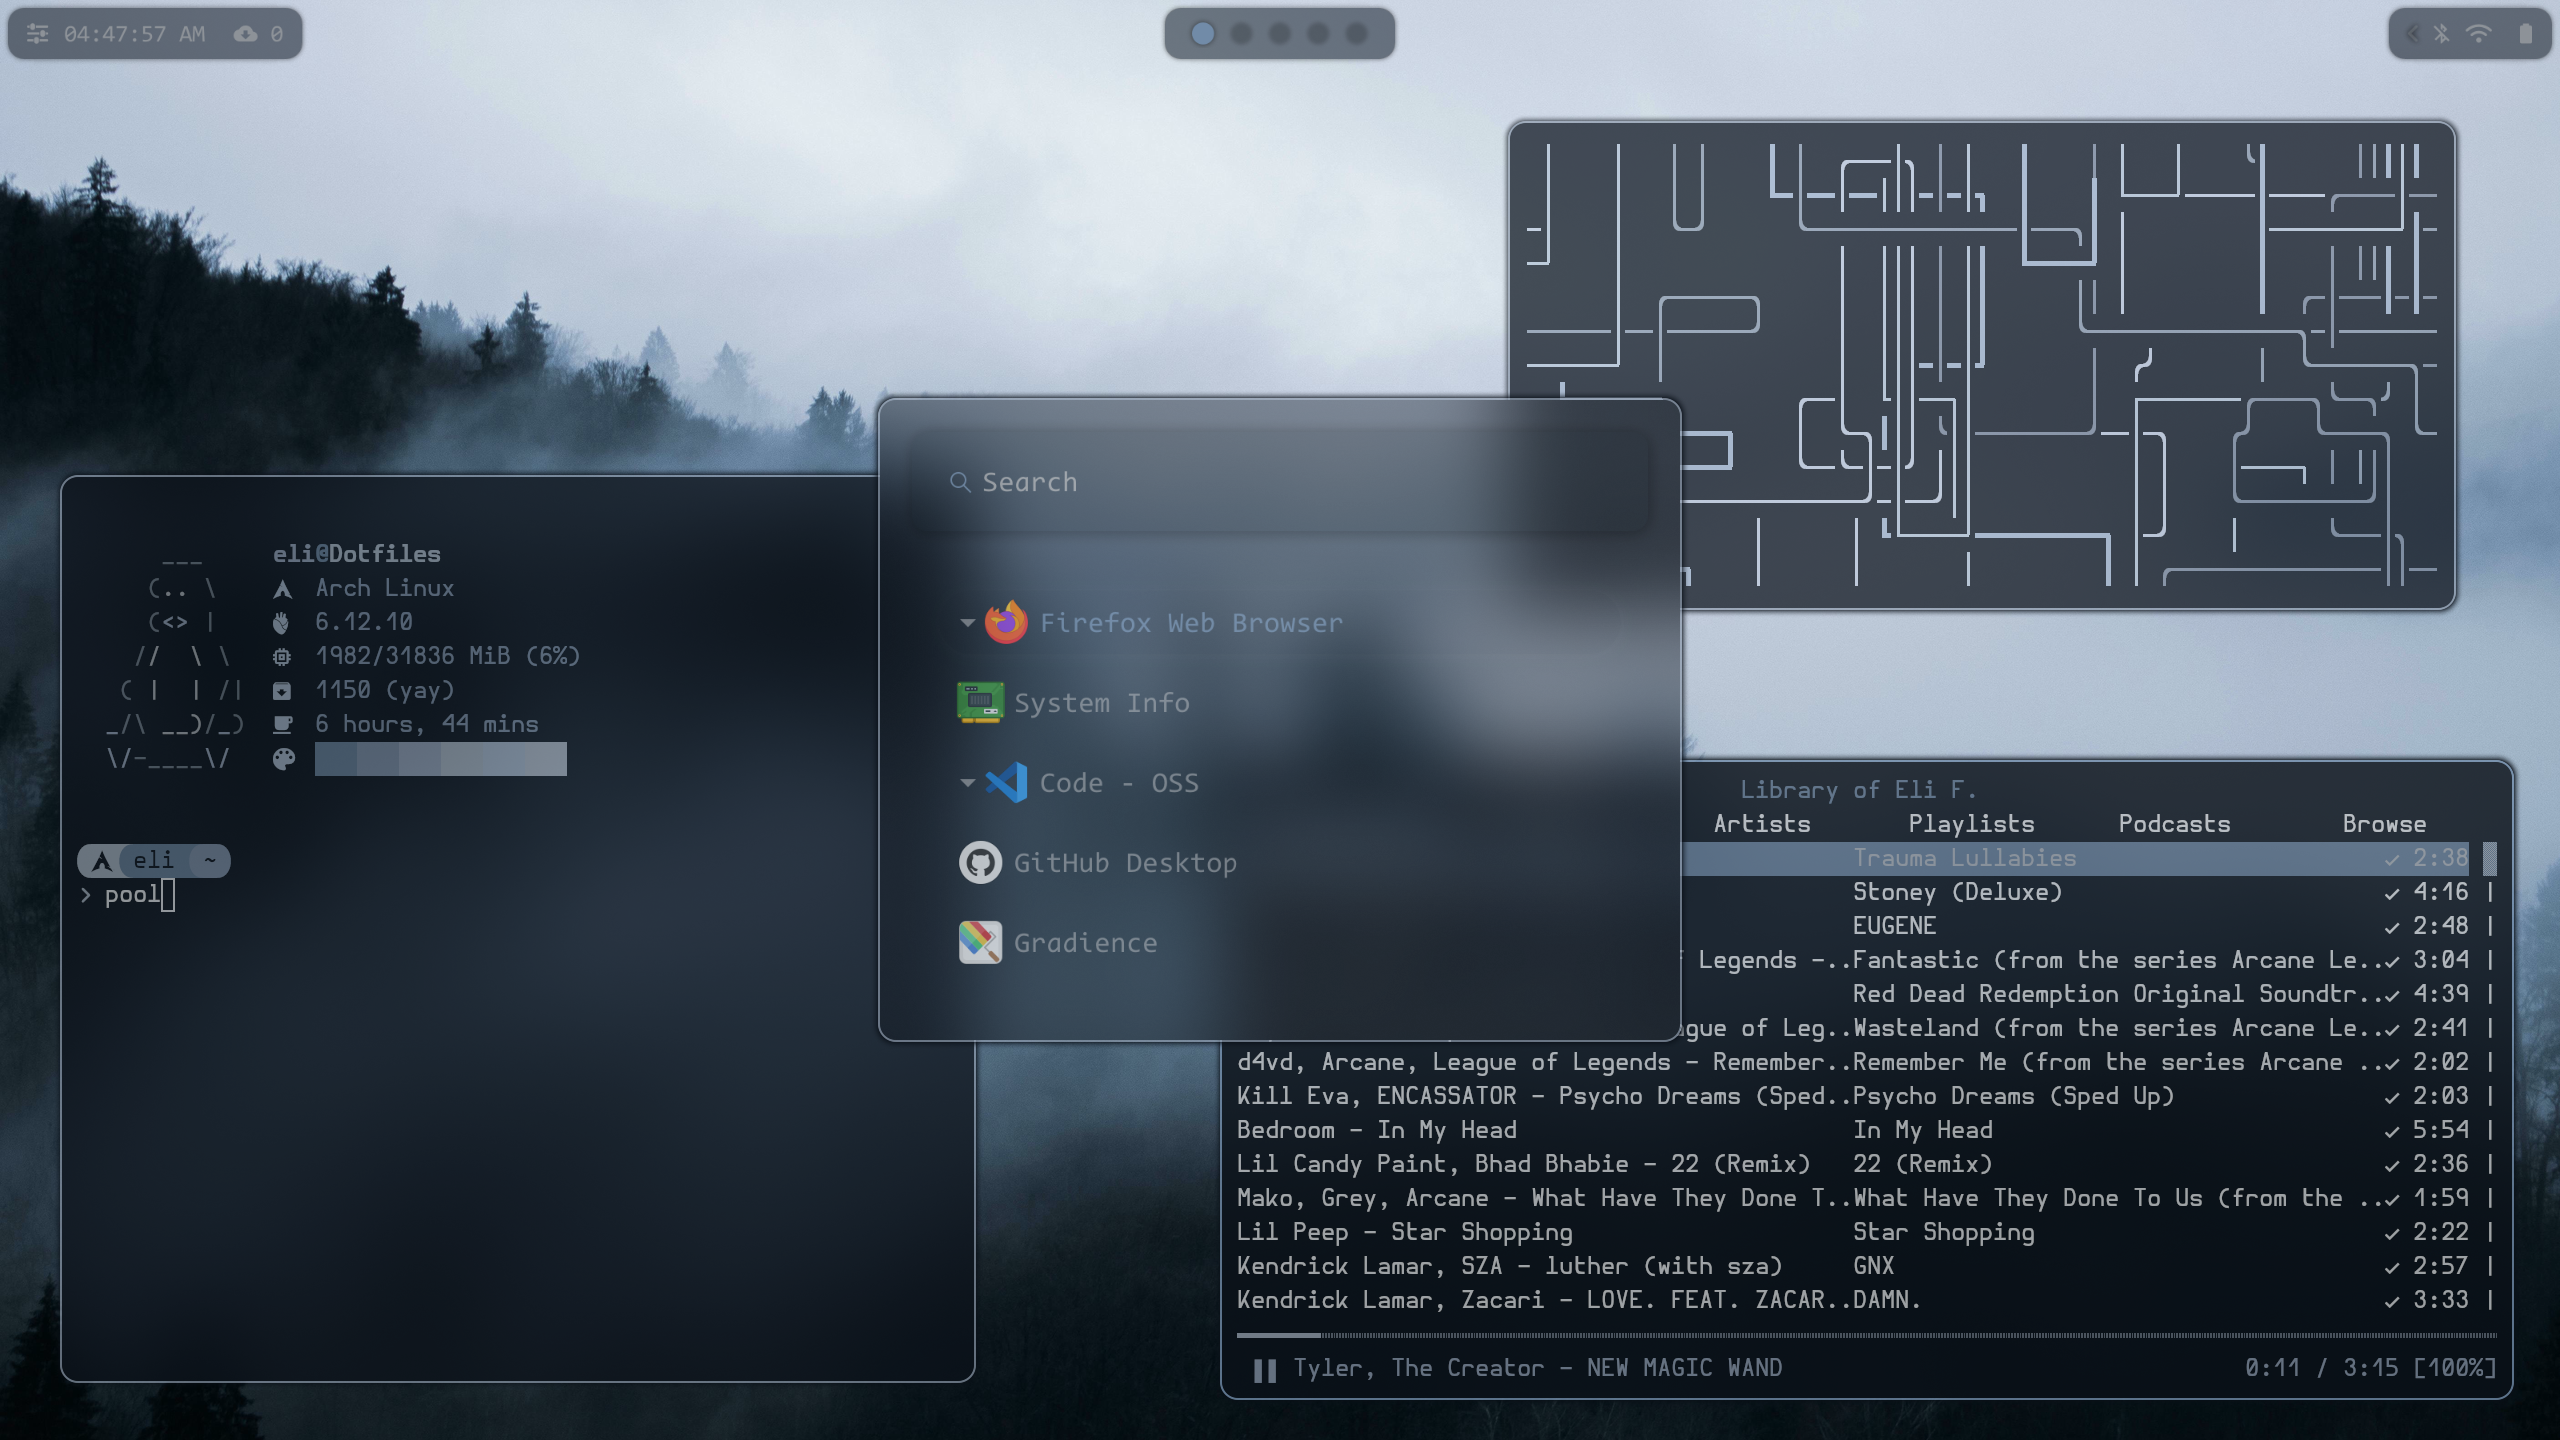Switch to the fifth workspace dot
The height and width of the screenshot is (1440, 2560).
tap(1356, 34)
